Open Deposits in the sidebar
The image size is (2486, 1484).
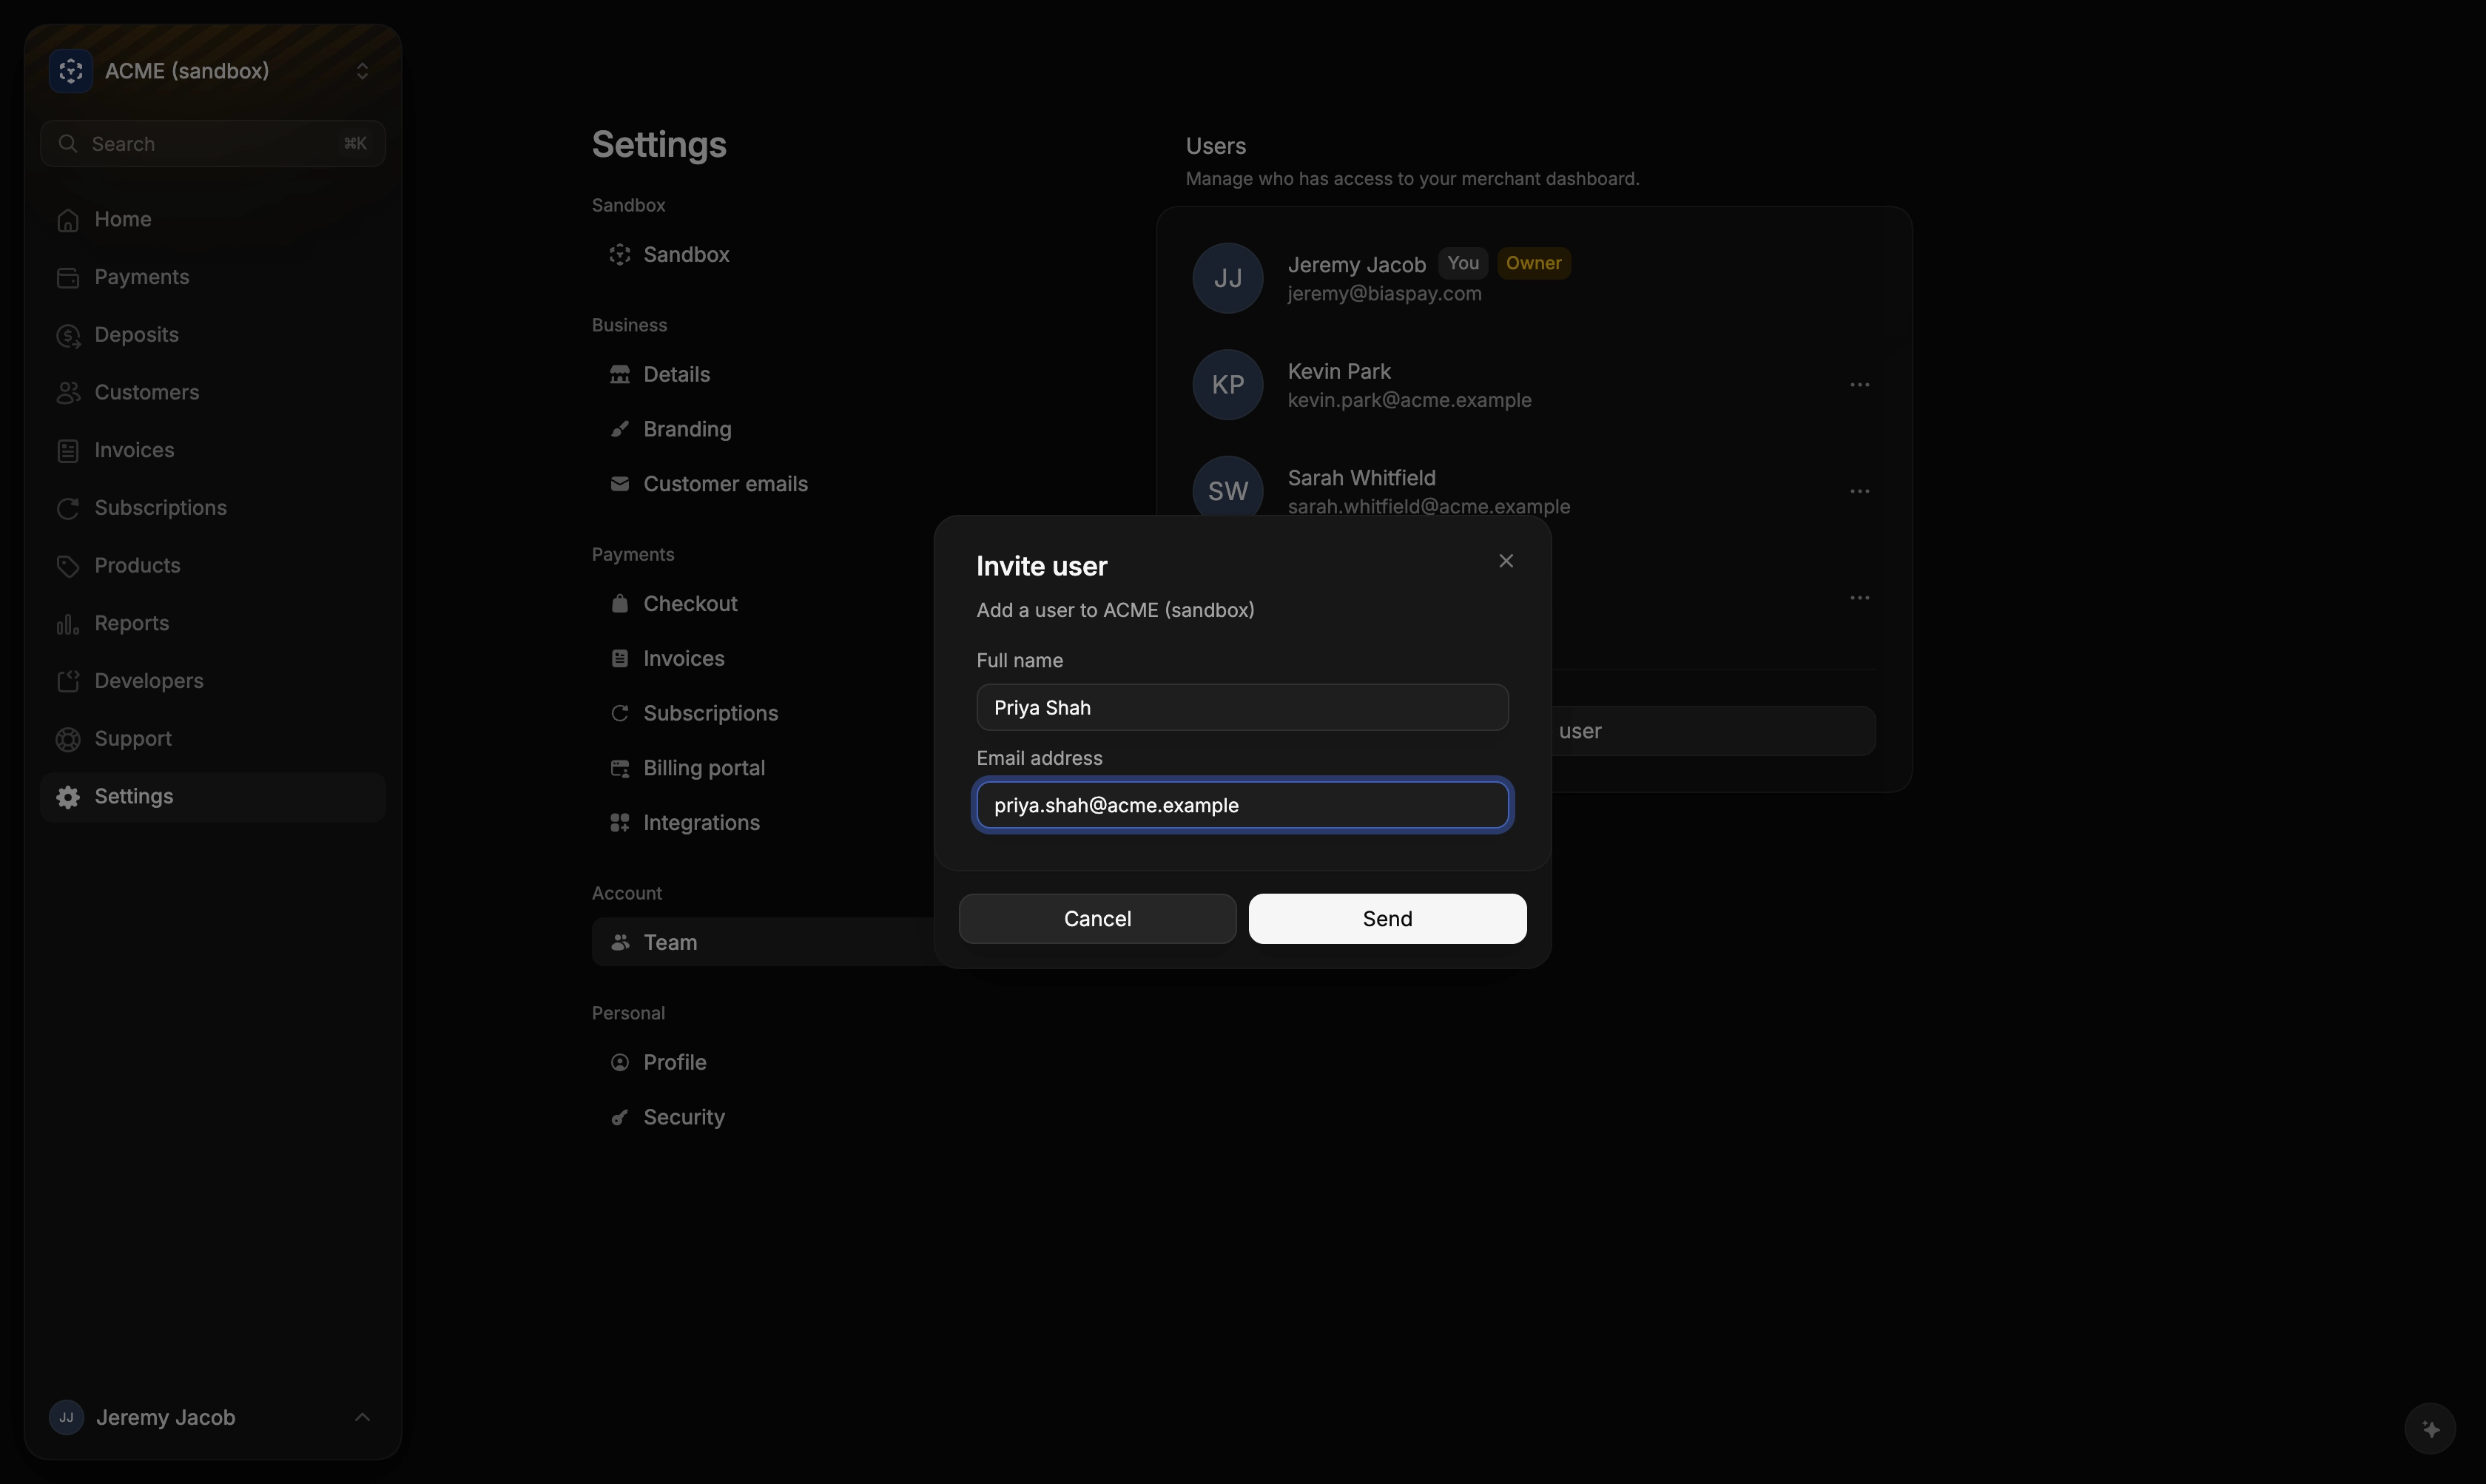pos(212,335)
